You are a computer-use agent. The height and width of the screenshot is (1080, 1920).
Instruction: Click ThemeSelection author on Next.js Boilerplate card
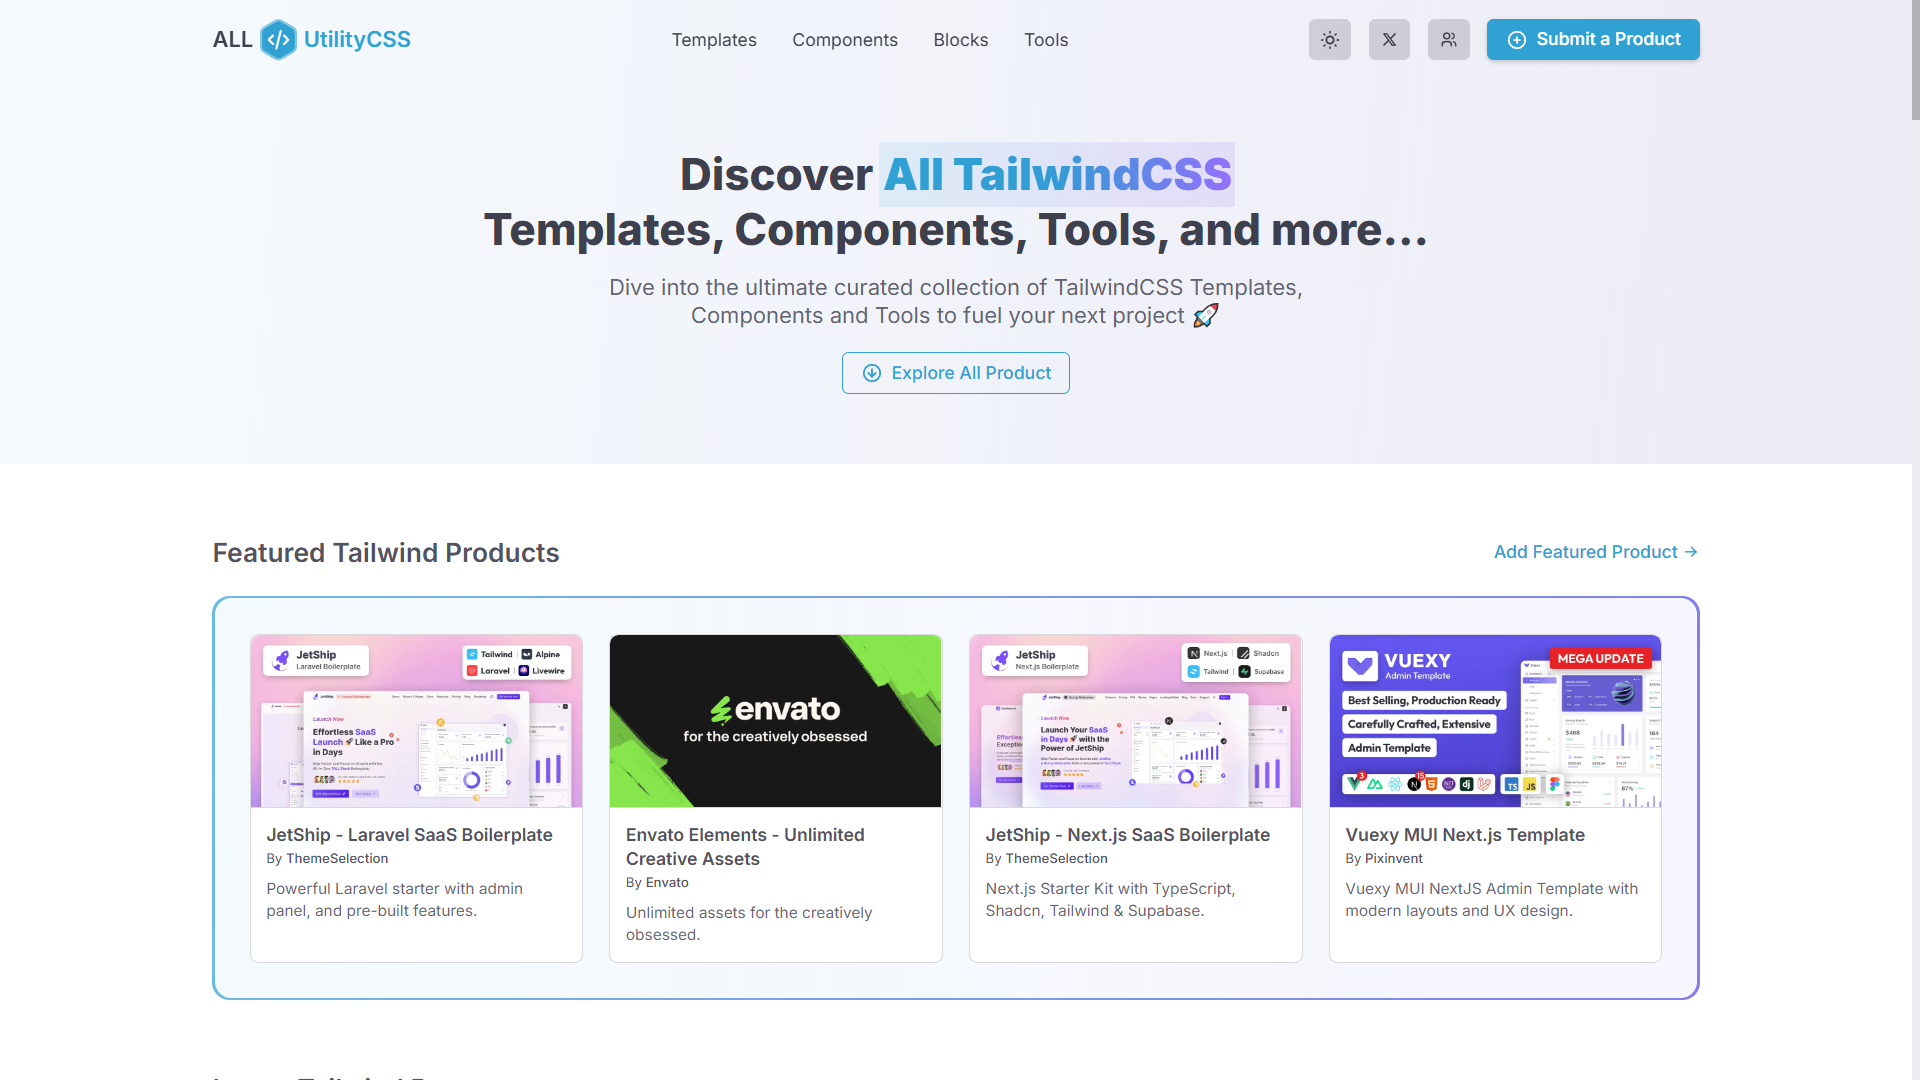pos(1057,859)
